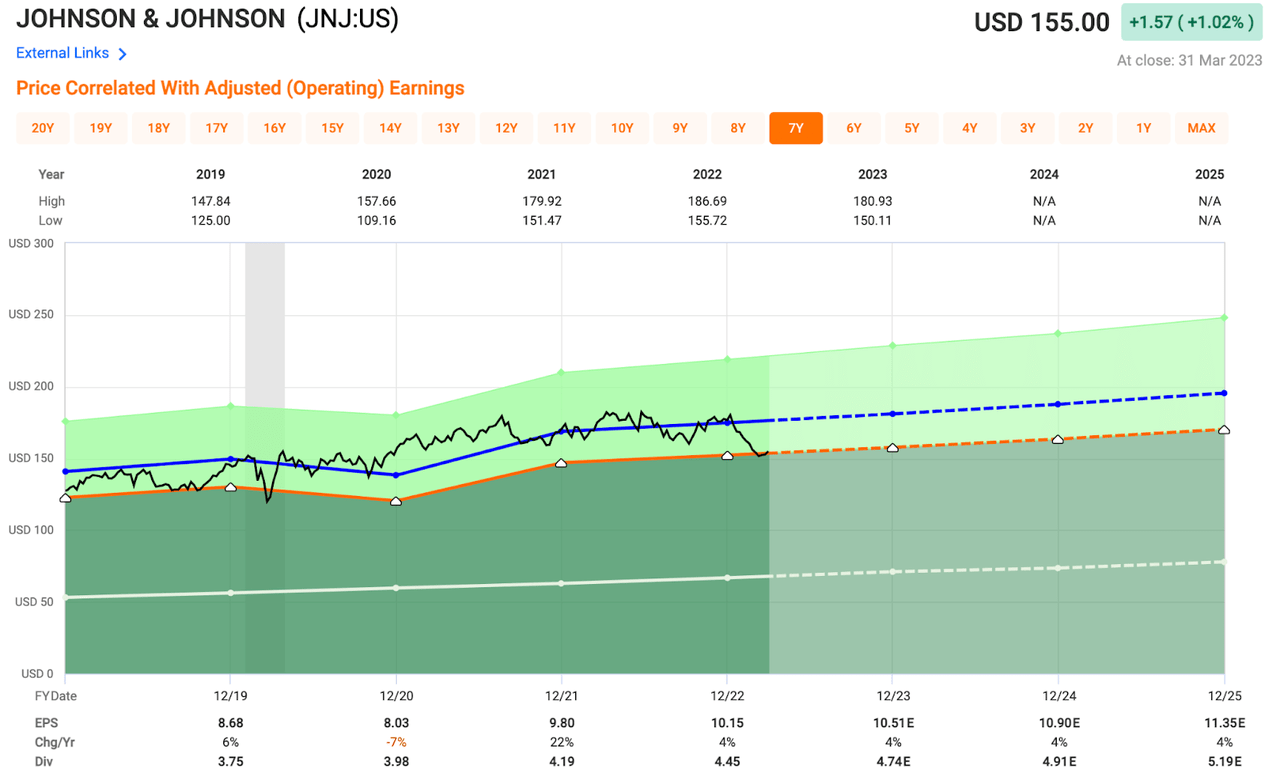Click the 12/21 triangle marker on orange line
This screenshot has height=776, width=1280.
(561, 463)
